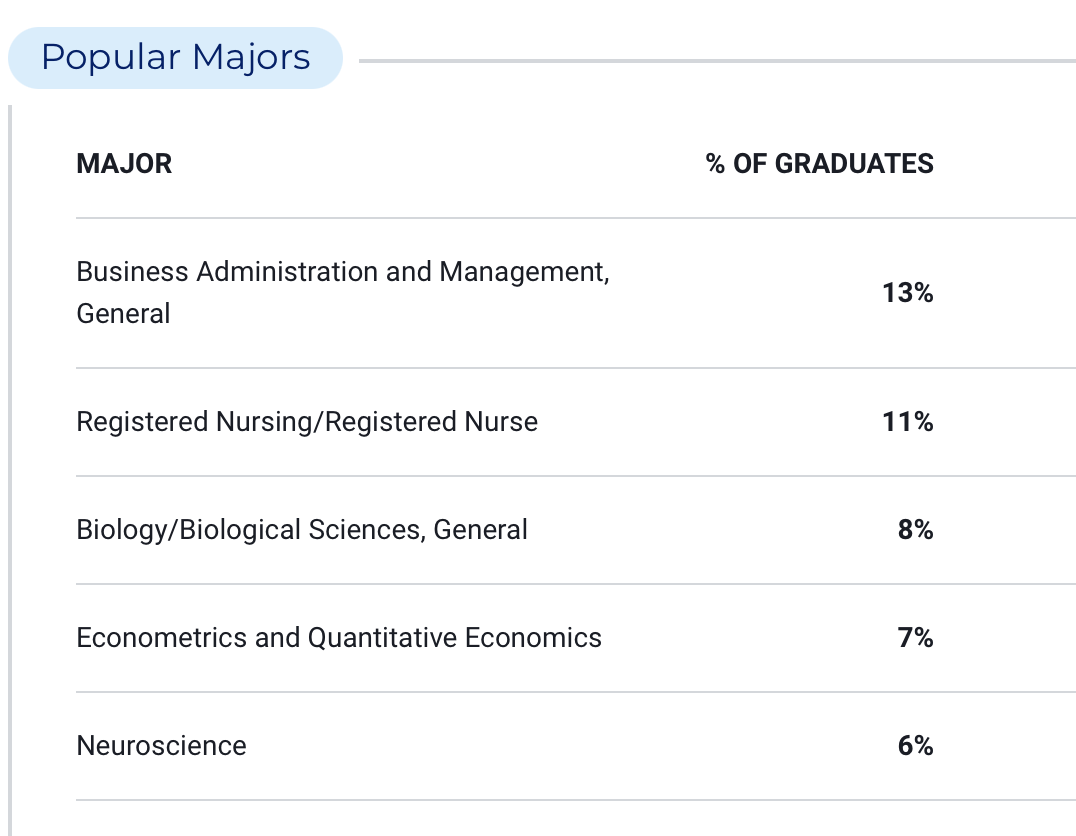Click the % OF GRADUATES column header
The image size is (1076, 836).
pos(819,164)
